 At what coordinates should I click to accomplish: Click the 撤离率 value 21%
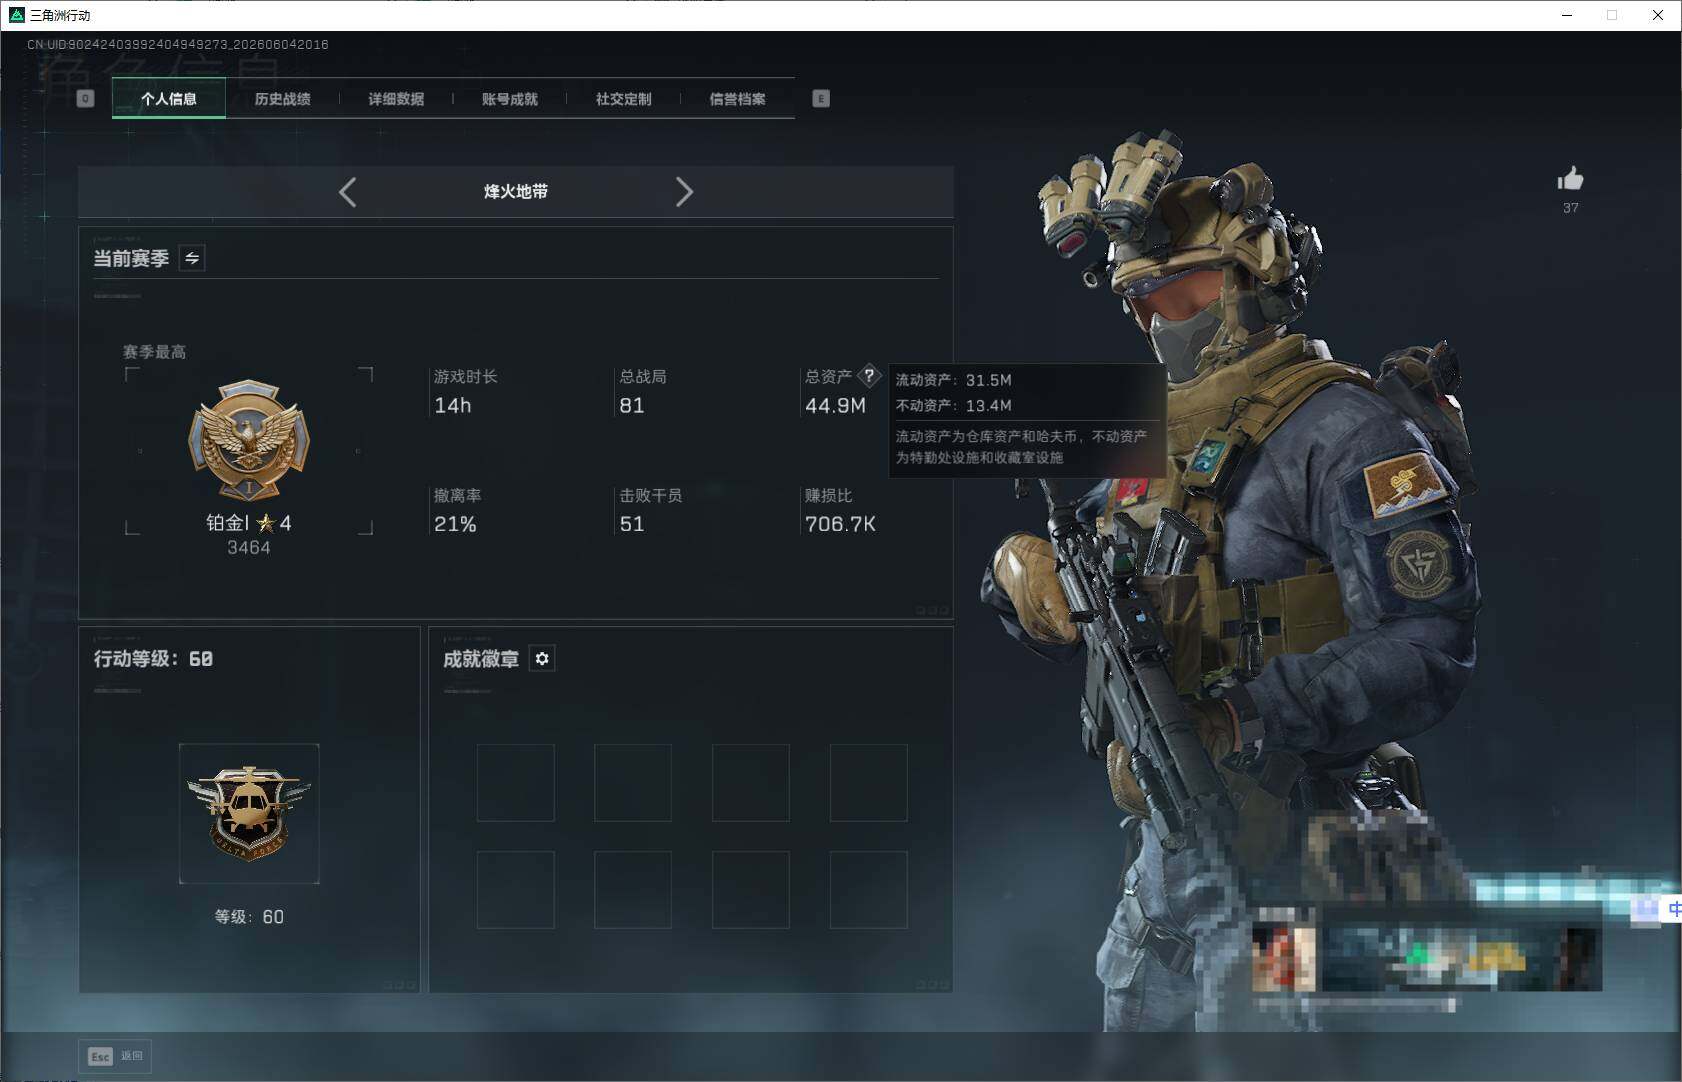point(455,524)
